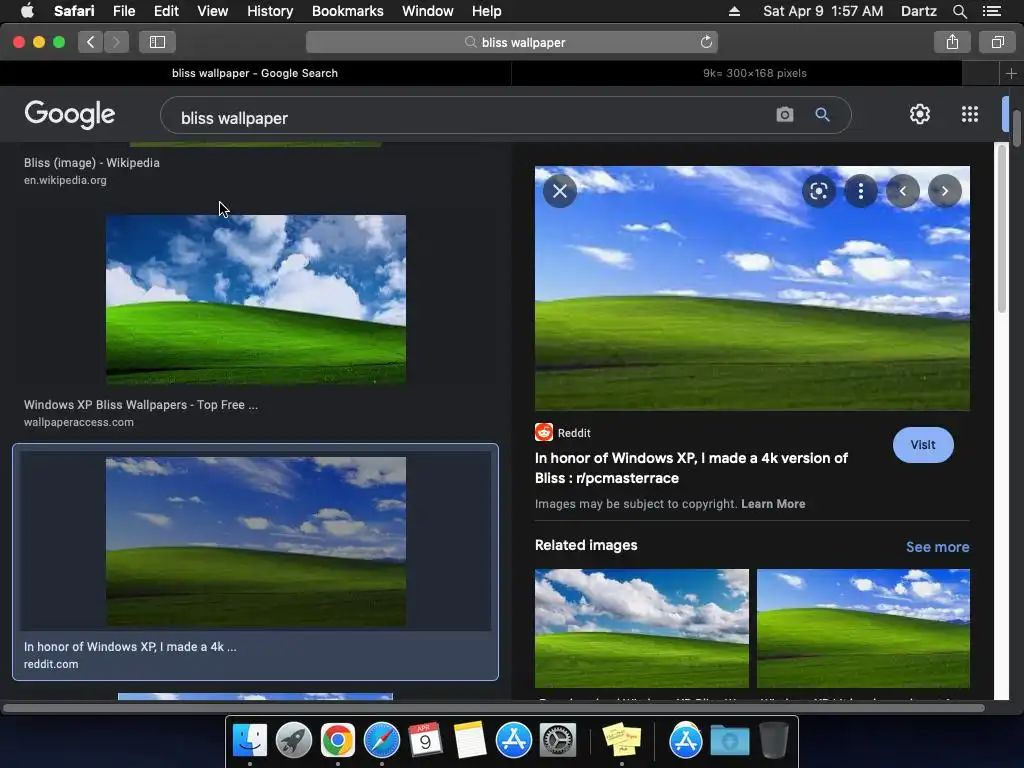This screenshot has width=1024, height=768.
Task: Open the Bookmarks menu
Action: pos(347,11)
